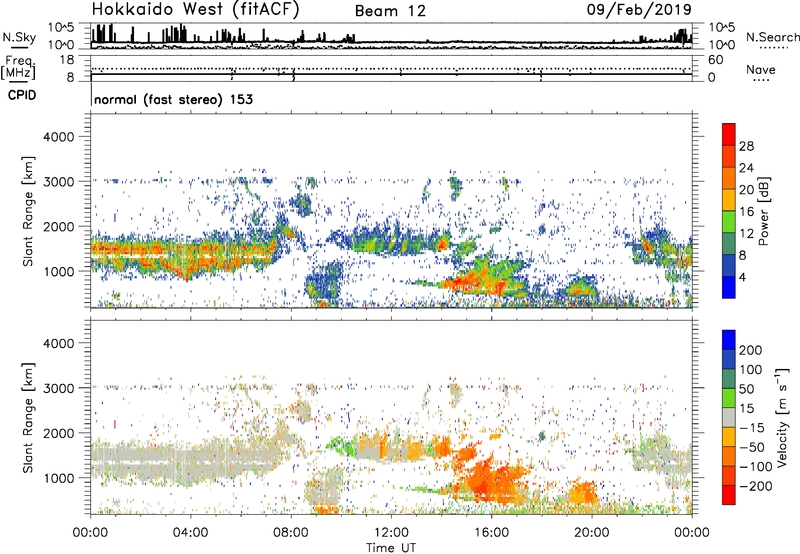Image resolution: width=800 pixels, height=554 pixels.
Task: Click the '16:00' time tick label
Action: pyautogui.click(x=491, y=533)
